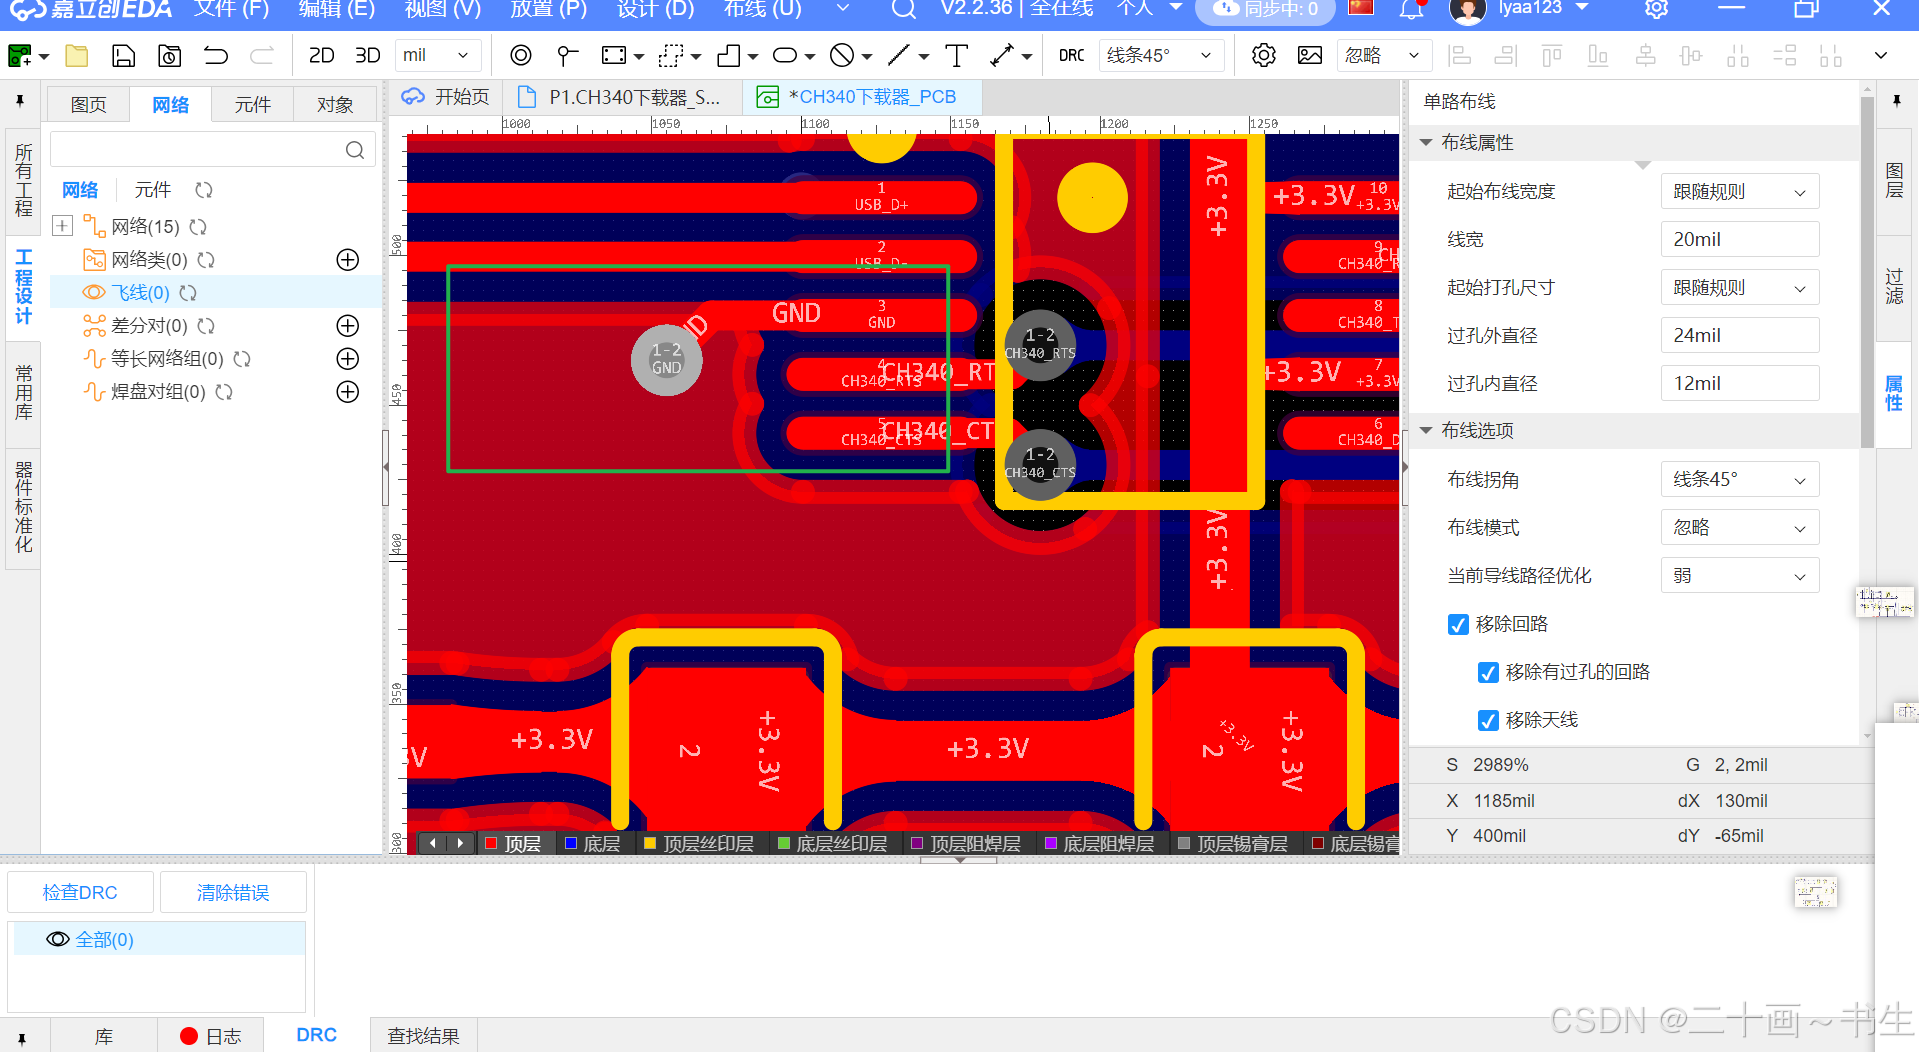
Task: Open notifications bell icon
Action: (x=1411, y=9)
